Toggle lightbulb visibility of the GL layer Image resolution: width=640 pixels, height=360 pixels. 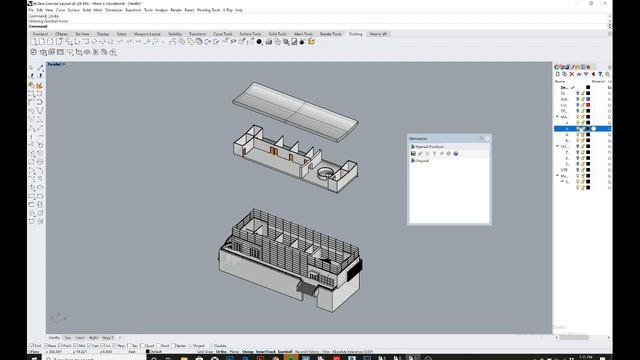click(x=578, y=105)
